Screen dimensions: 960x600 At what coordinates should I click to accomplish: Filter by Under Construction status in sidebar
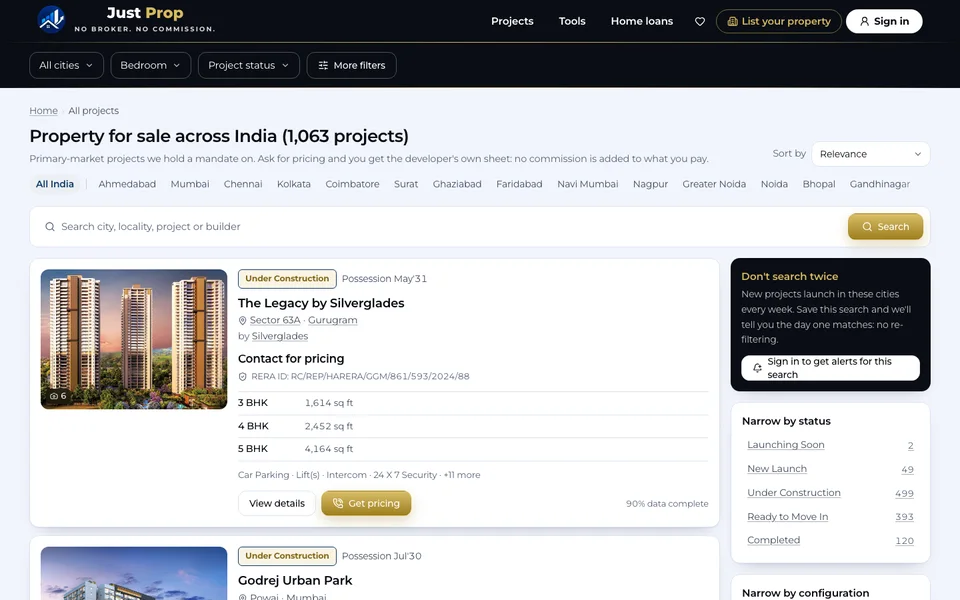793,493
